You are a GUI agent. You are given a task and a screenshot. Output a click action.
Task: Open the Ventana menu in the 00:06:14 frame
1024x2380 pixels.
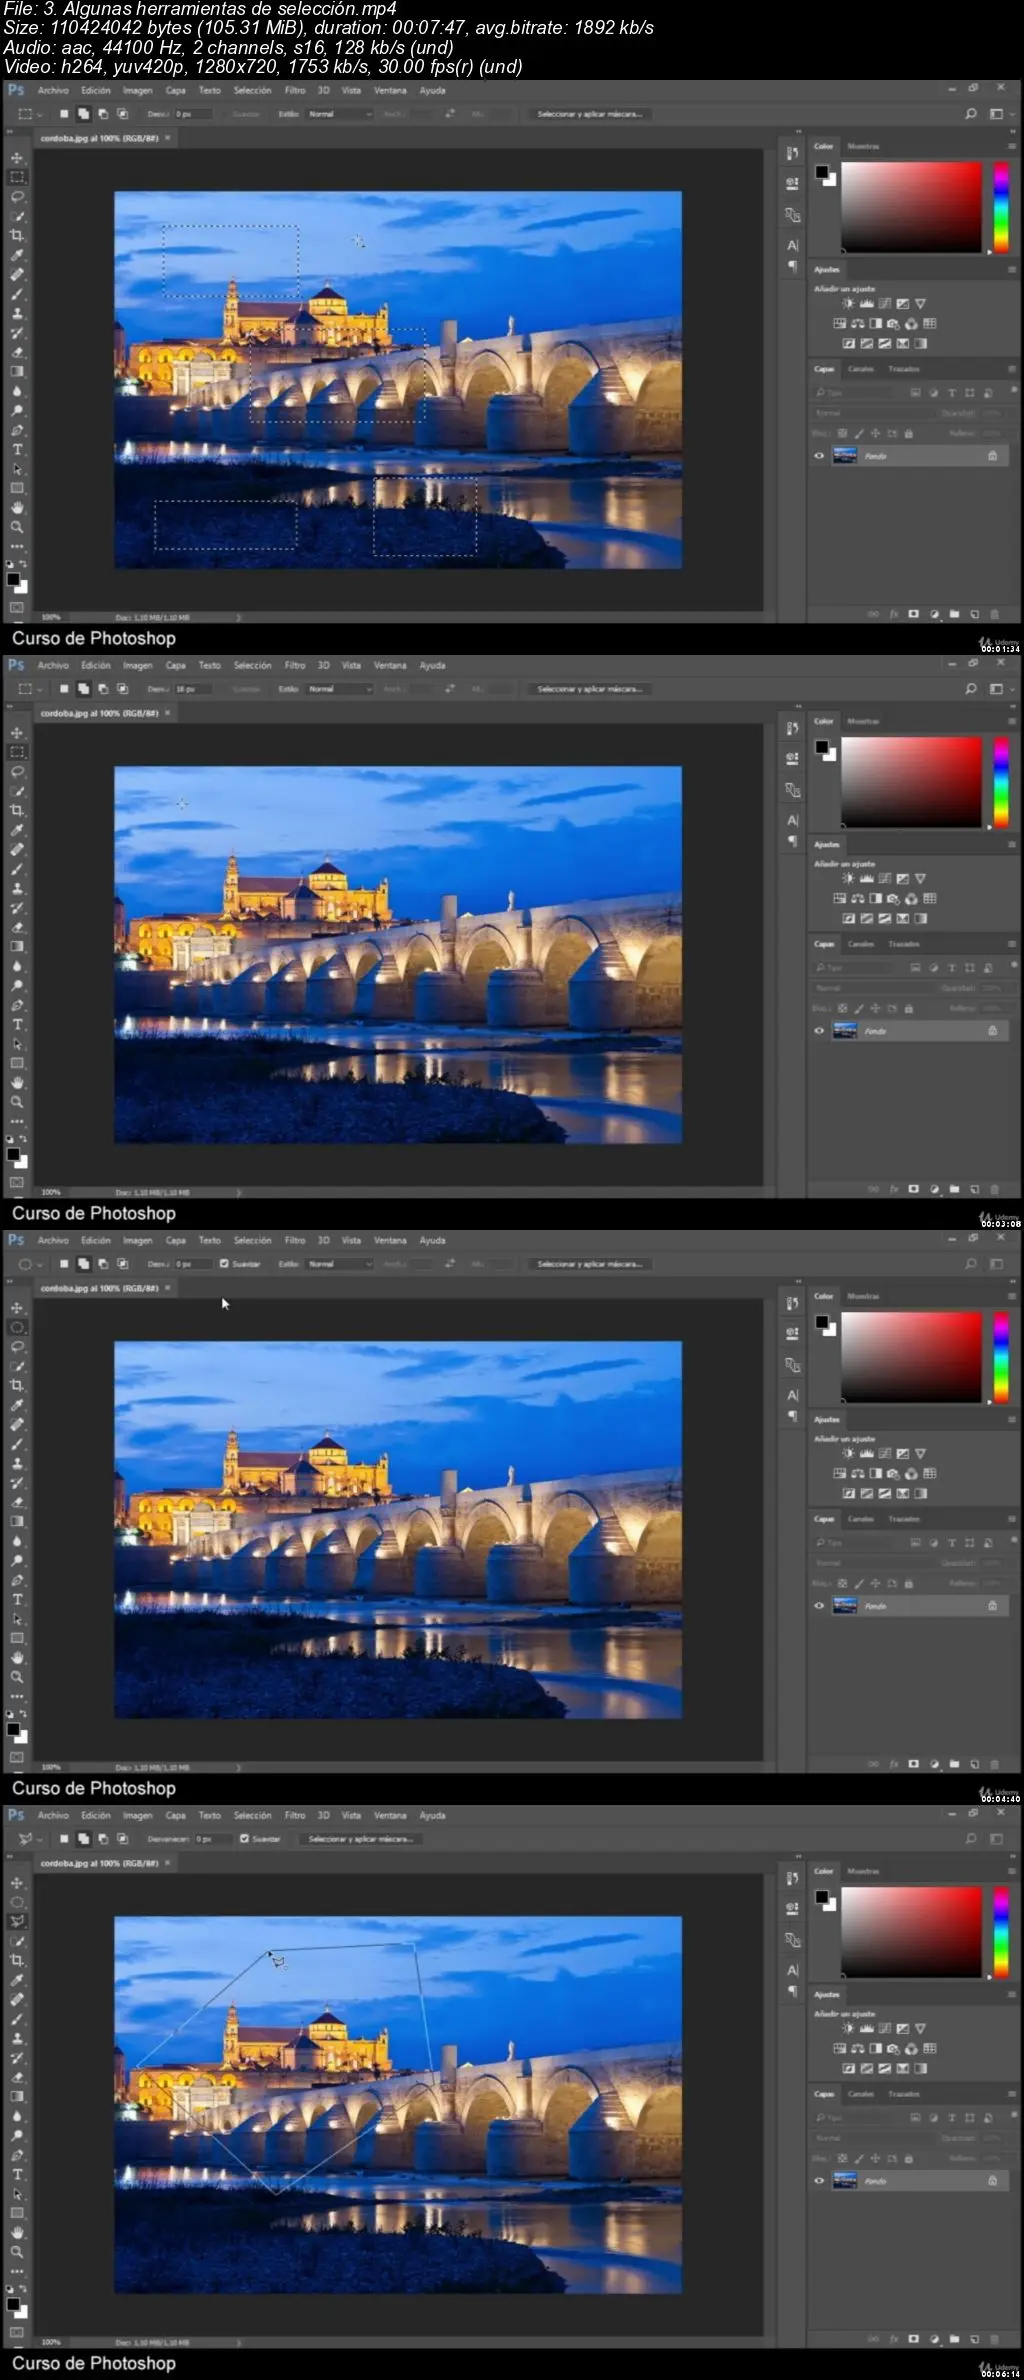pyautogui.click(x=390, y=1815)
